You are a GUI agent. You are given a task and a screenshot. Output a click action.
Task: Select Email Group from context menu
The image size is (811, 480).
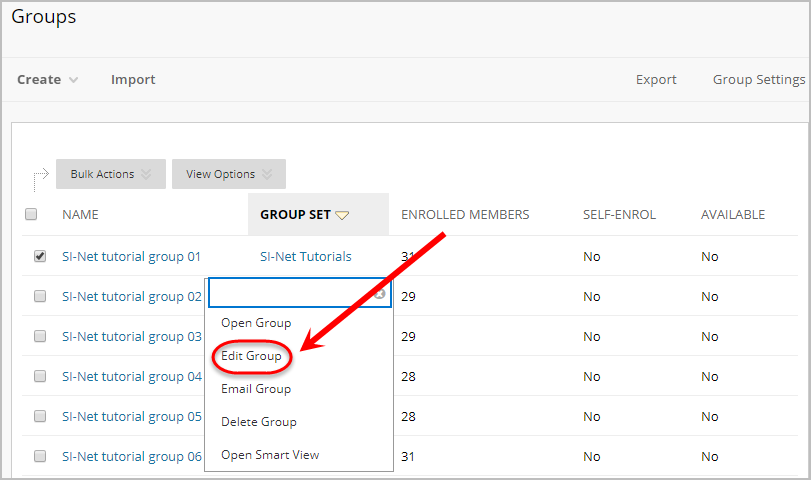click(256, 389)
